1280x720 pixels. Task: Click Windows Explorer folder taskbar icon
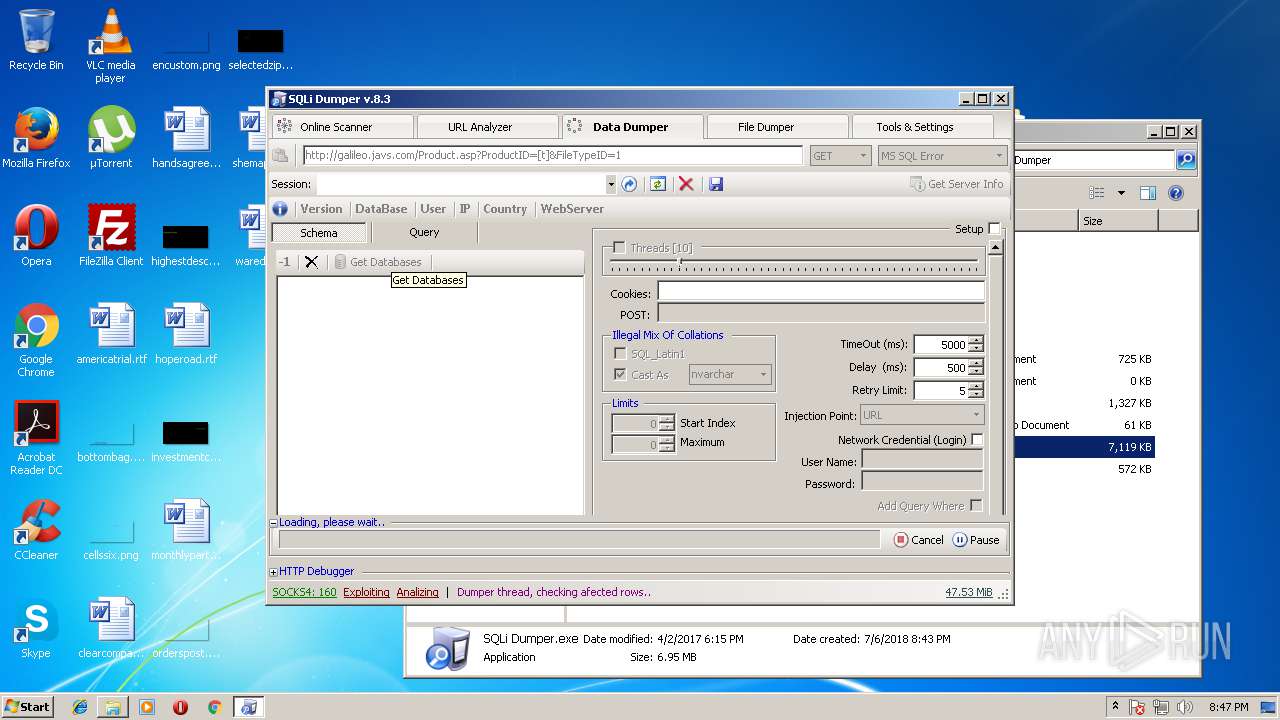113,707
